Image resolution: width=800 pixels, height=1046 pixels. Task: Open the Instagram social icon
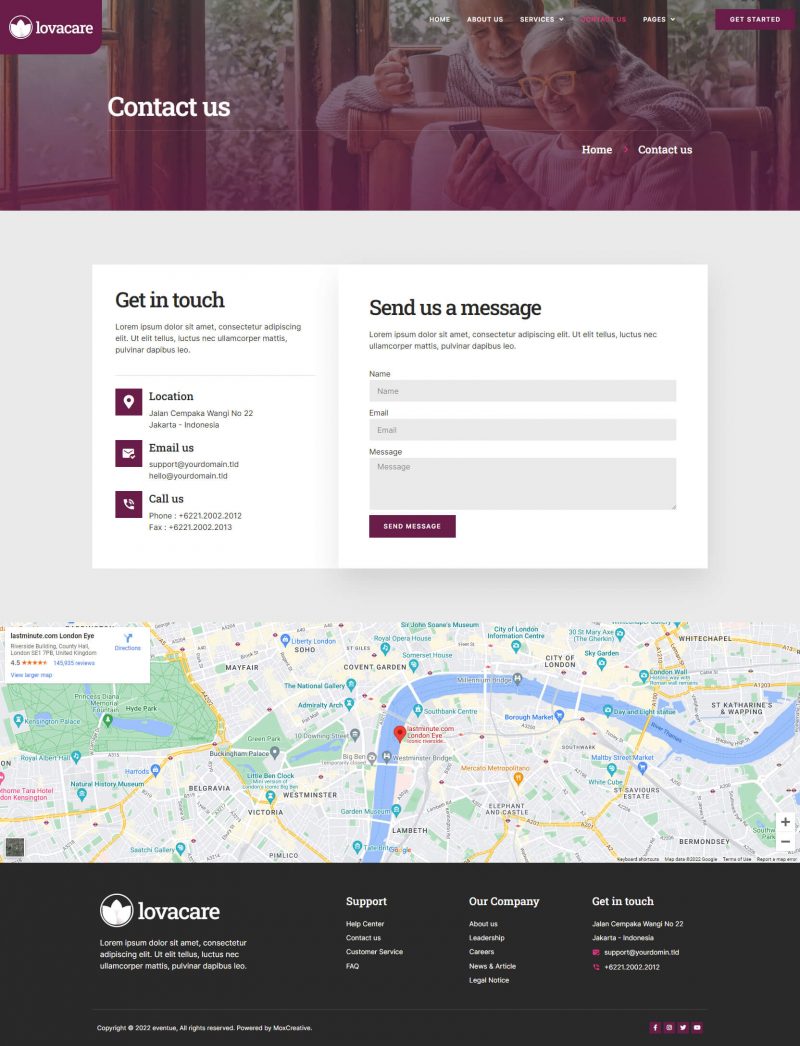pos(669,1027)
